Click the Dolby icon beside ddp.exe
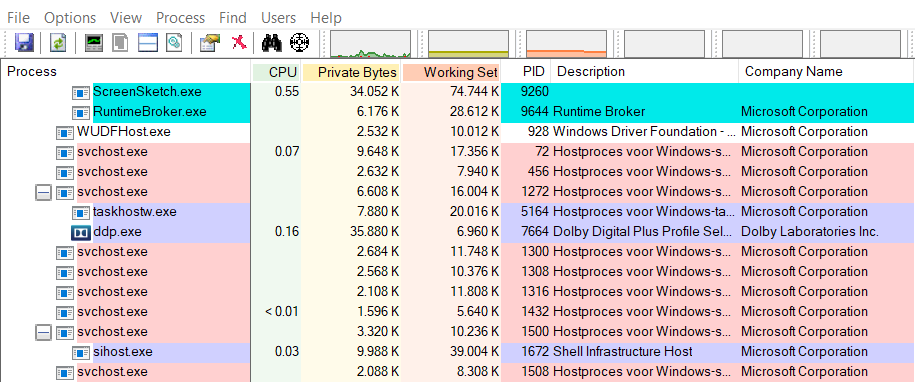915x382 pixels. point(81,232)
